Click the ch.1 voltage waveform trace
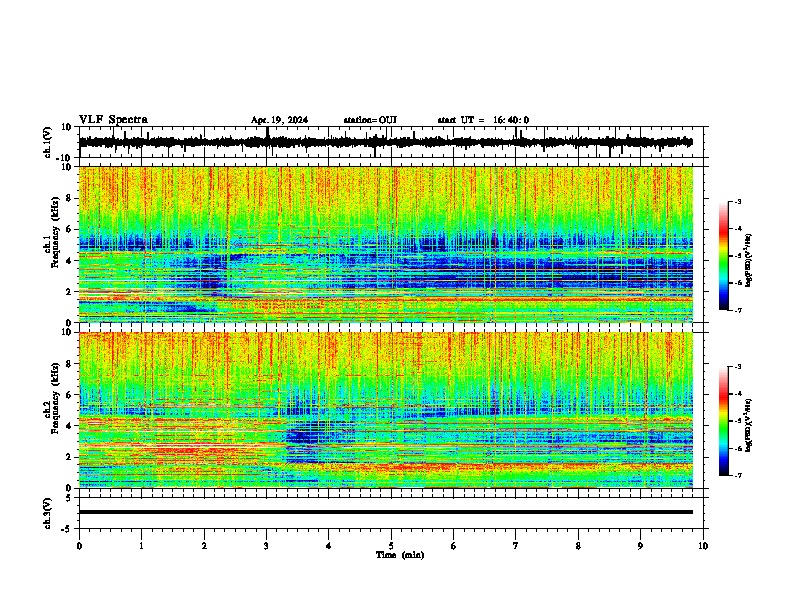The width and height of the screenshot is (792, 612). pos(386,142)
